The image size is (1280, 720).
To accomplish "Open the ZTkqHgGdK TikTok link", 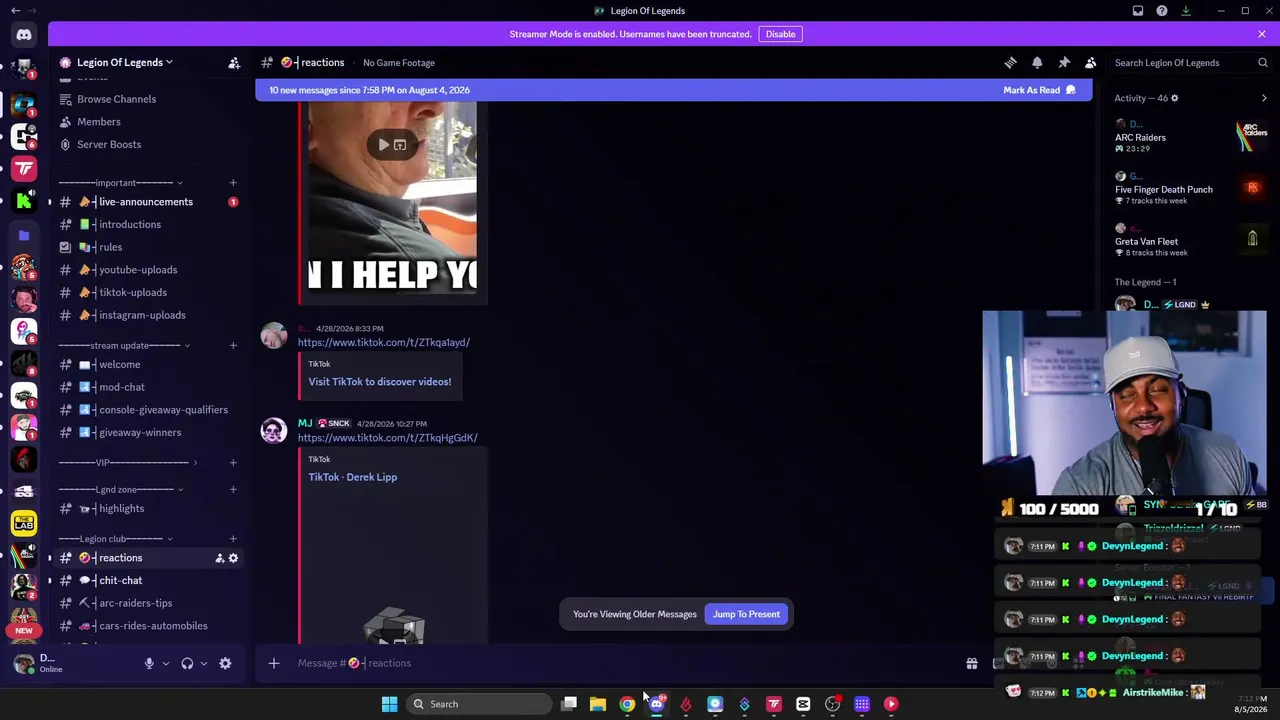I will pyautogui.click(x=388, y=438).
